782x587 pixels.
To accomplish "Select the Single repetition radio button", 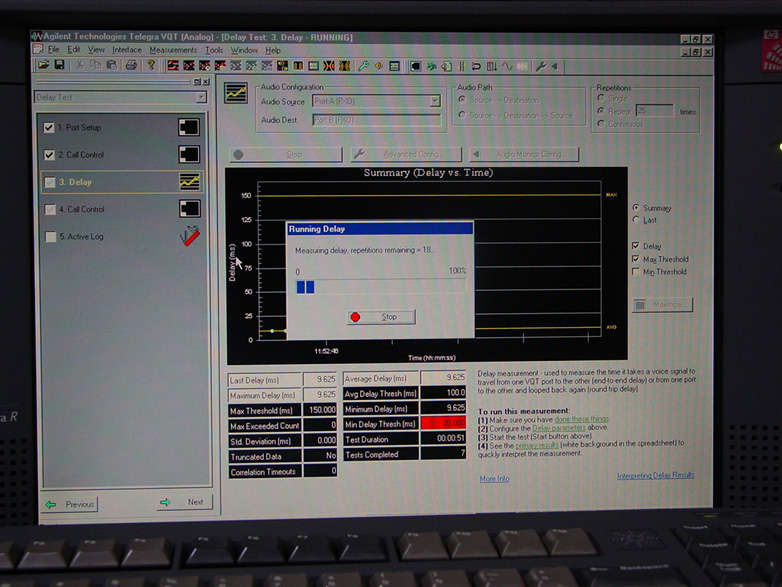I will coord(601,98).
